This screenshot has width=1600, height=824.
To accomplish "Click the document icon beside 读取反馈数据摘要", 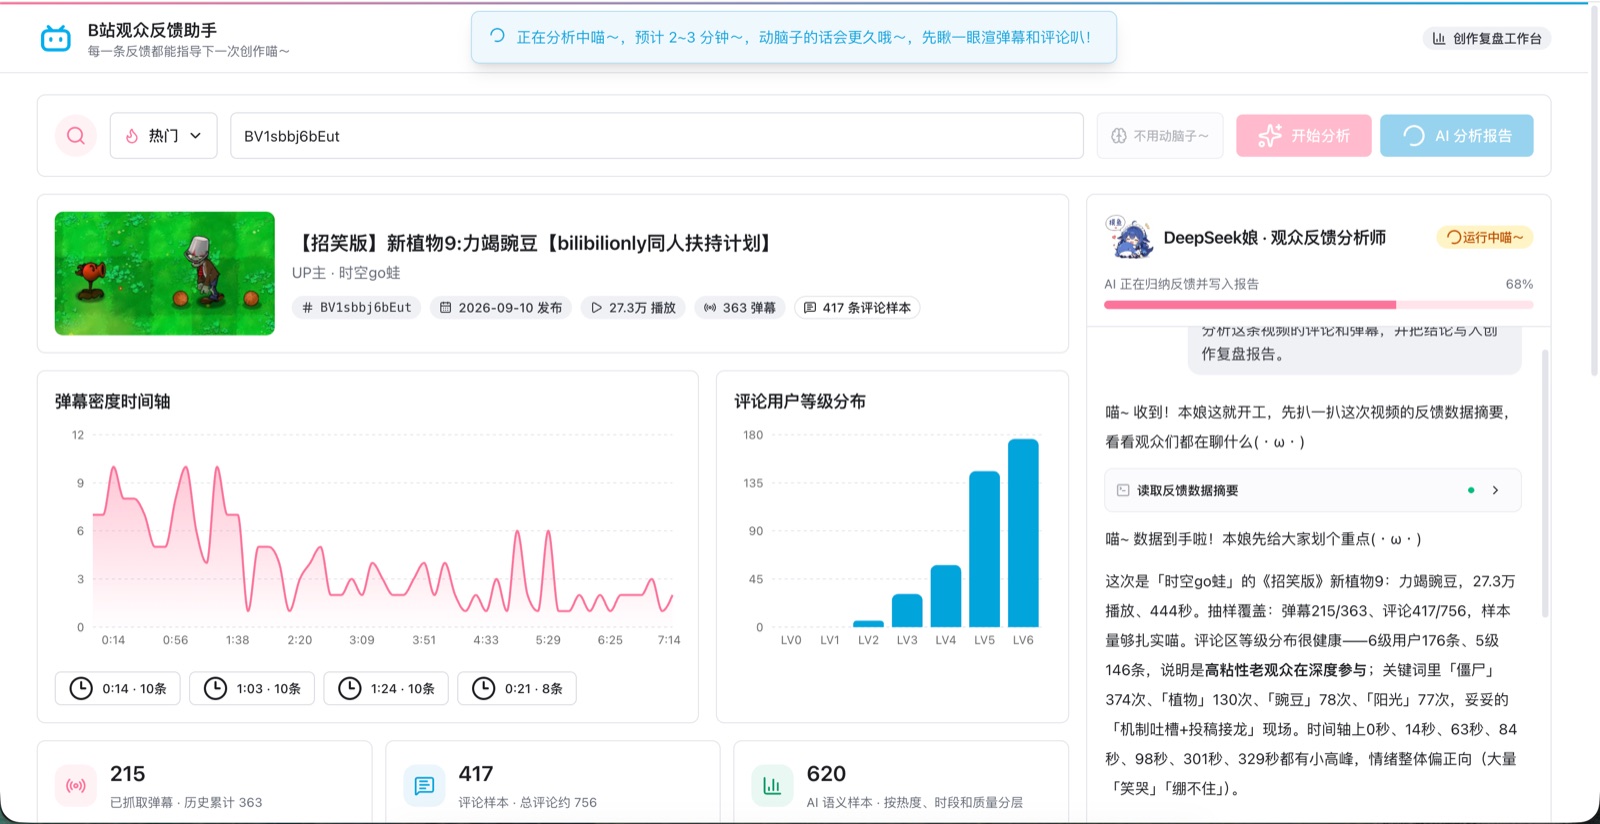I will coord(1123,490).
